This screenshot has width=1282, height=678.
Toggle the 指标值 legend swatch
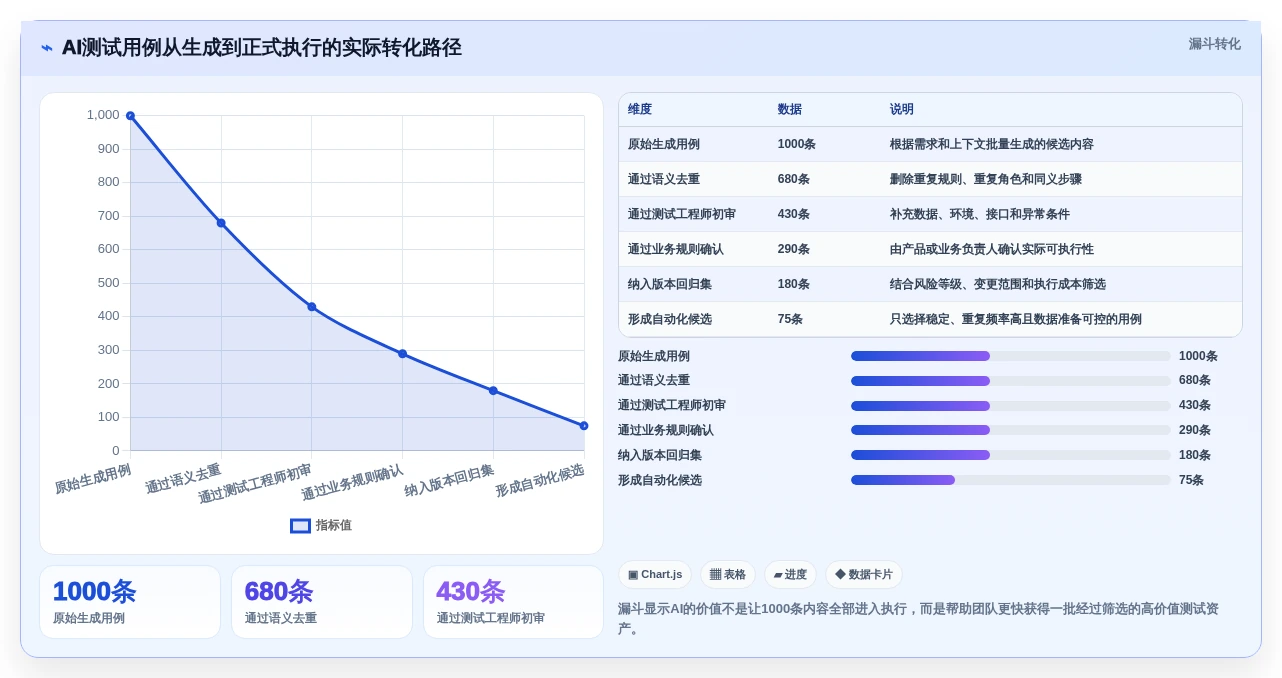click(300, 526)
